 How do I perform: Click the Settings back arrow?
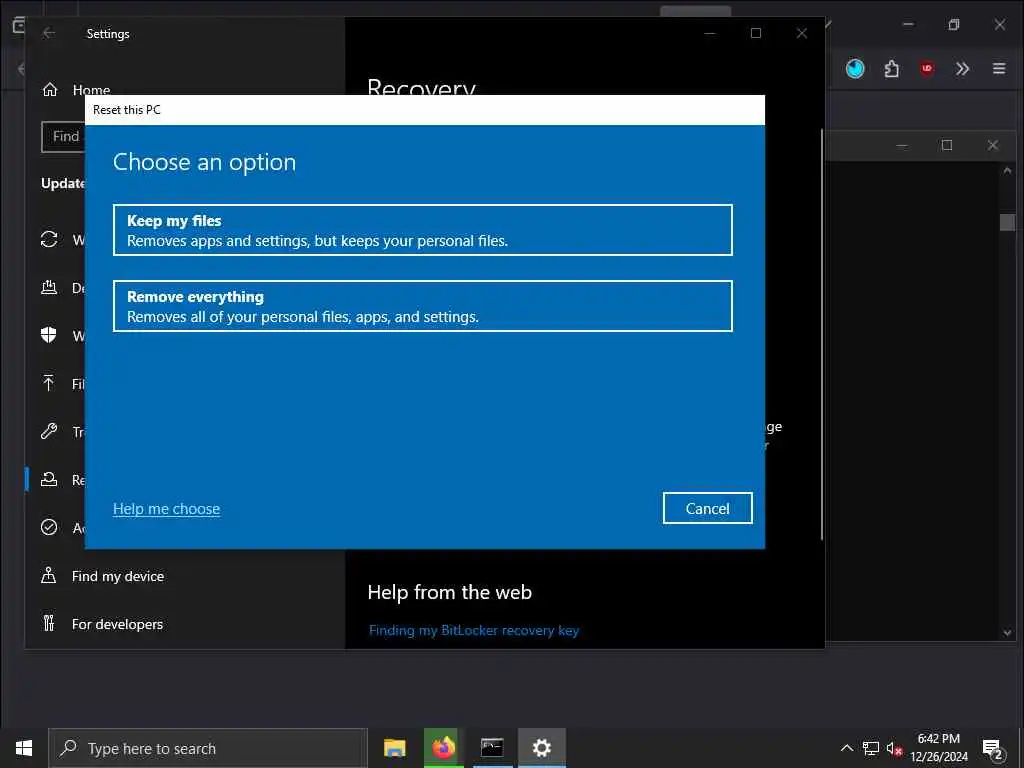click(x=49, y=33)
